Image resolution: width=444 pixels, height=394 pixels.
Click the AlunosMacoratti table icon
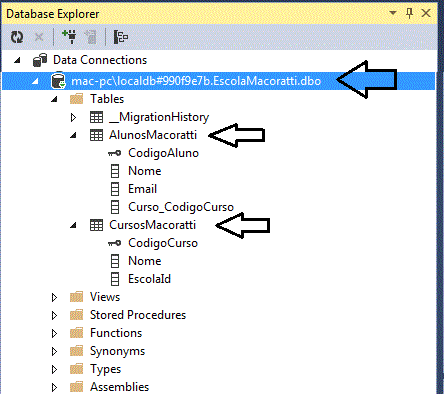click(x=97, y=135)
